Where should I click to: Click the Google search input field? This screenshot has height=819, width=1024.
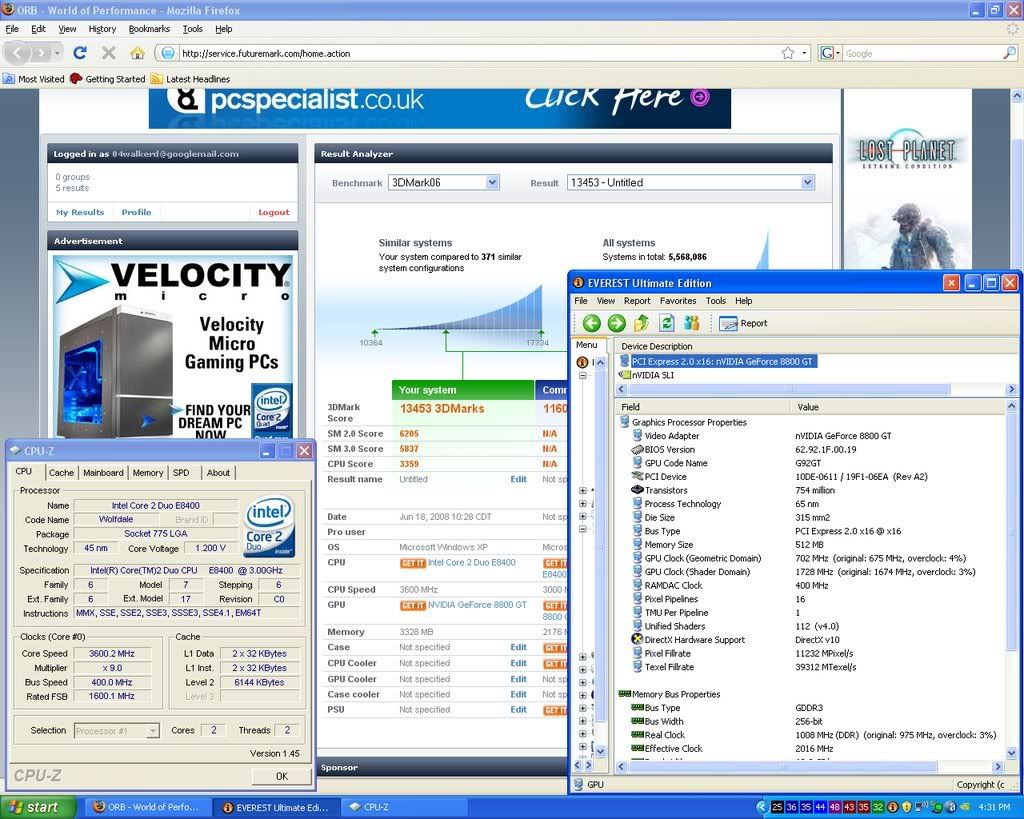coord(922,54)
